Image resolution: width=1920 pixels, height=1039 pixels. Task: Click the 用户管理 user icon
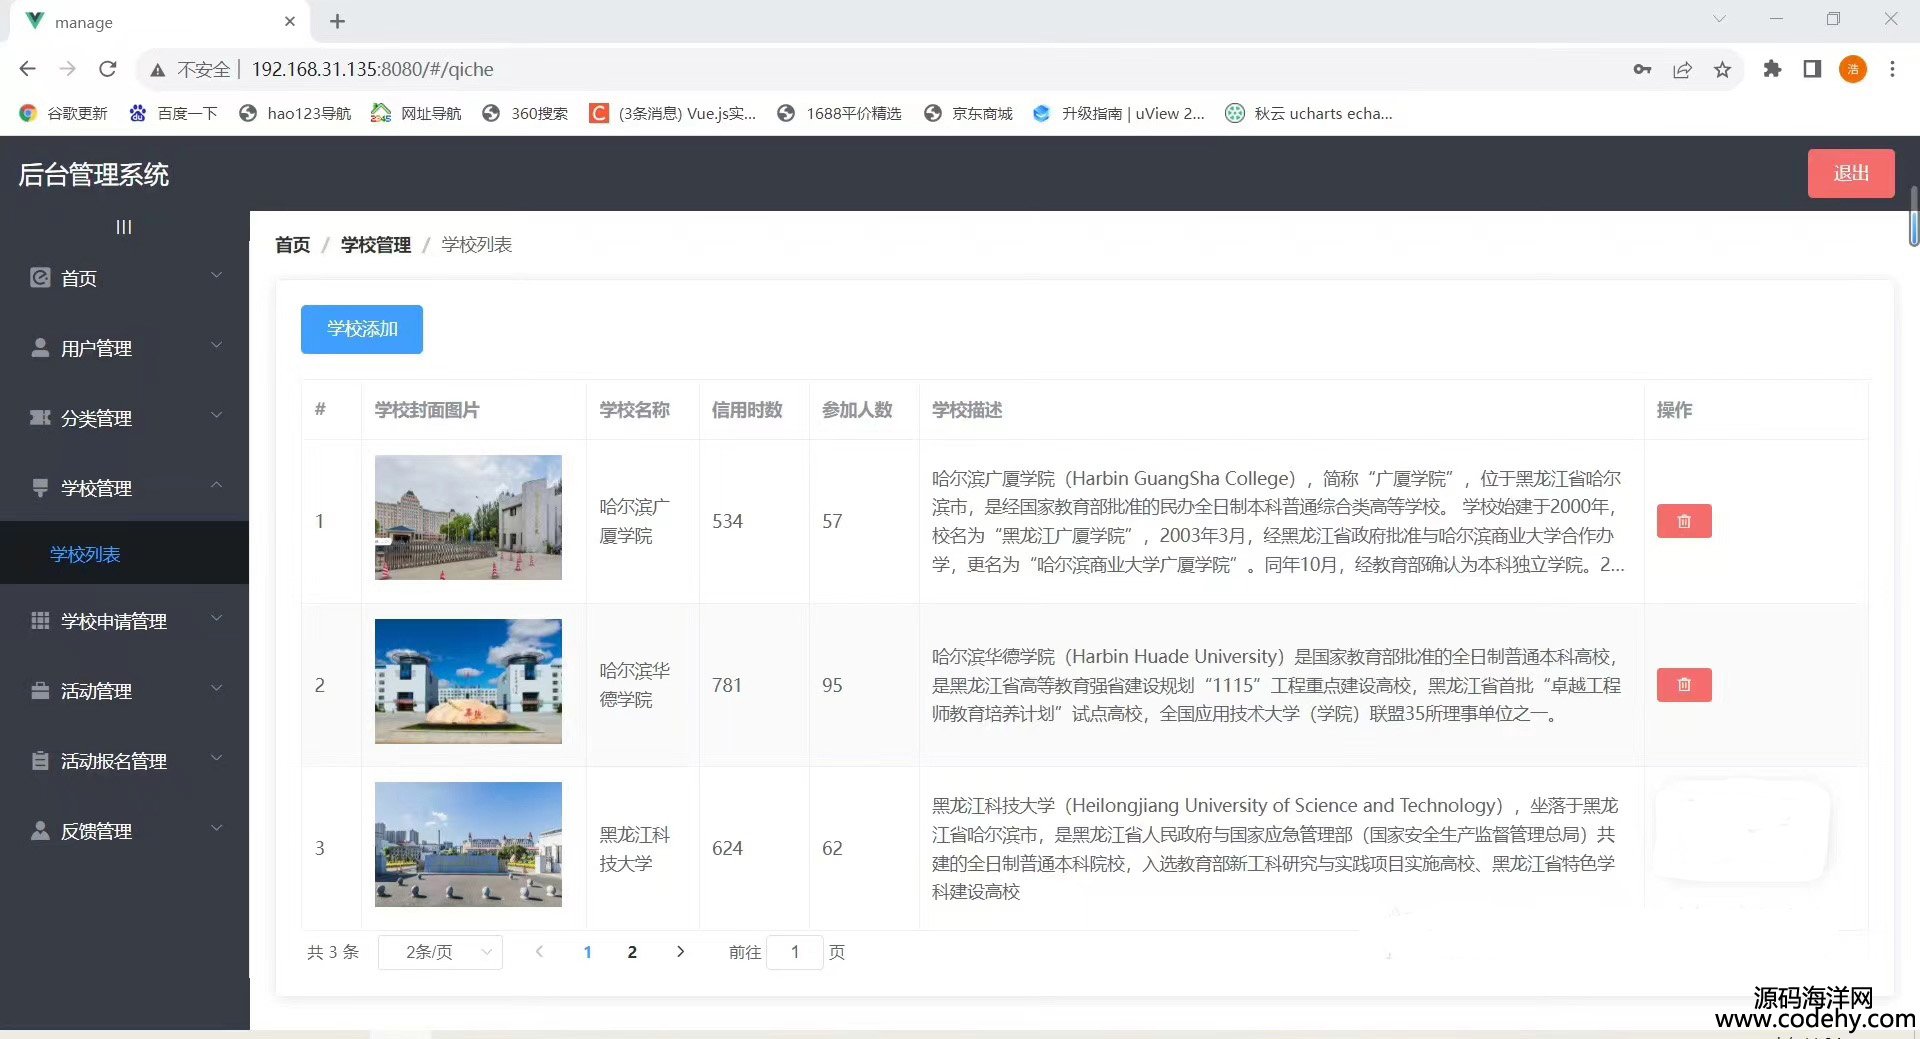coord(40,347)
